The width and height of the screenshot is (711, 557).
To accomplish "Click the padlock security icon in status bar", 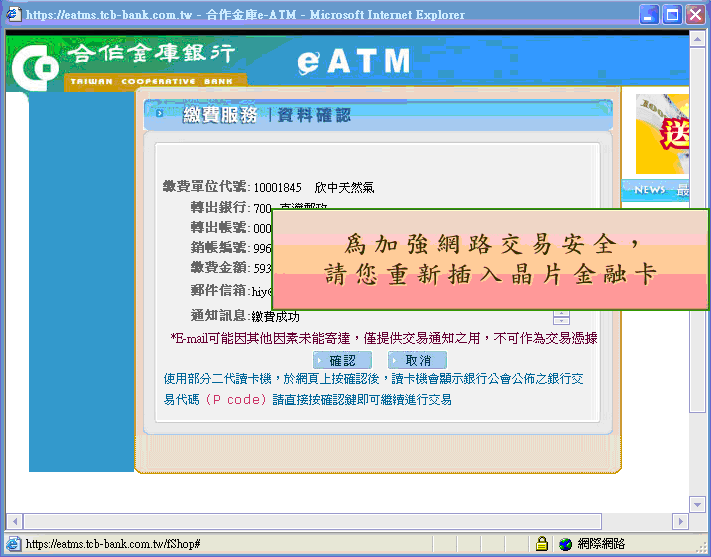I will (x=541, y=543).
